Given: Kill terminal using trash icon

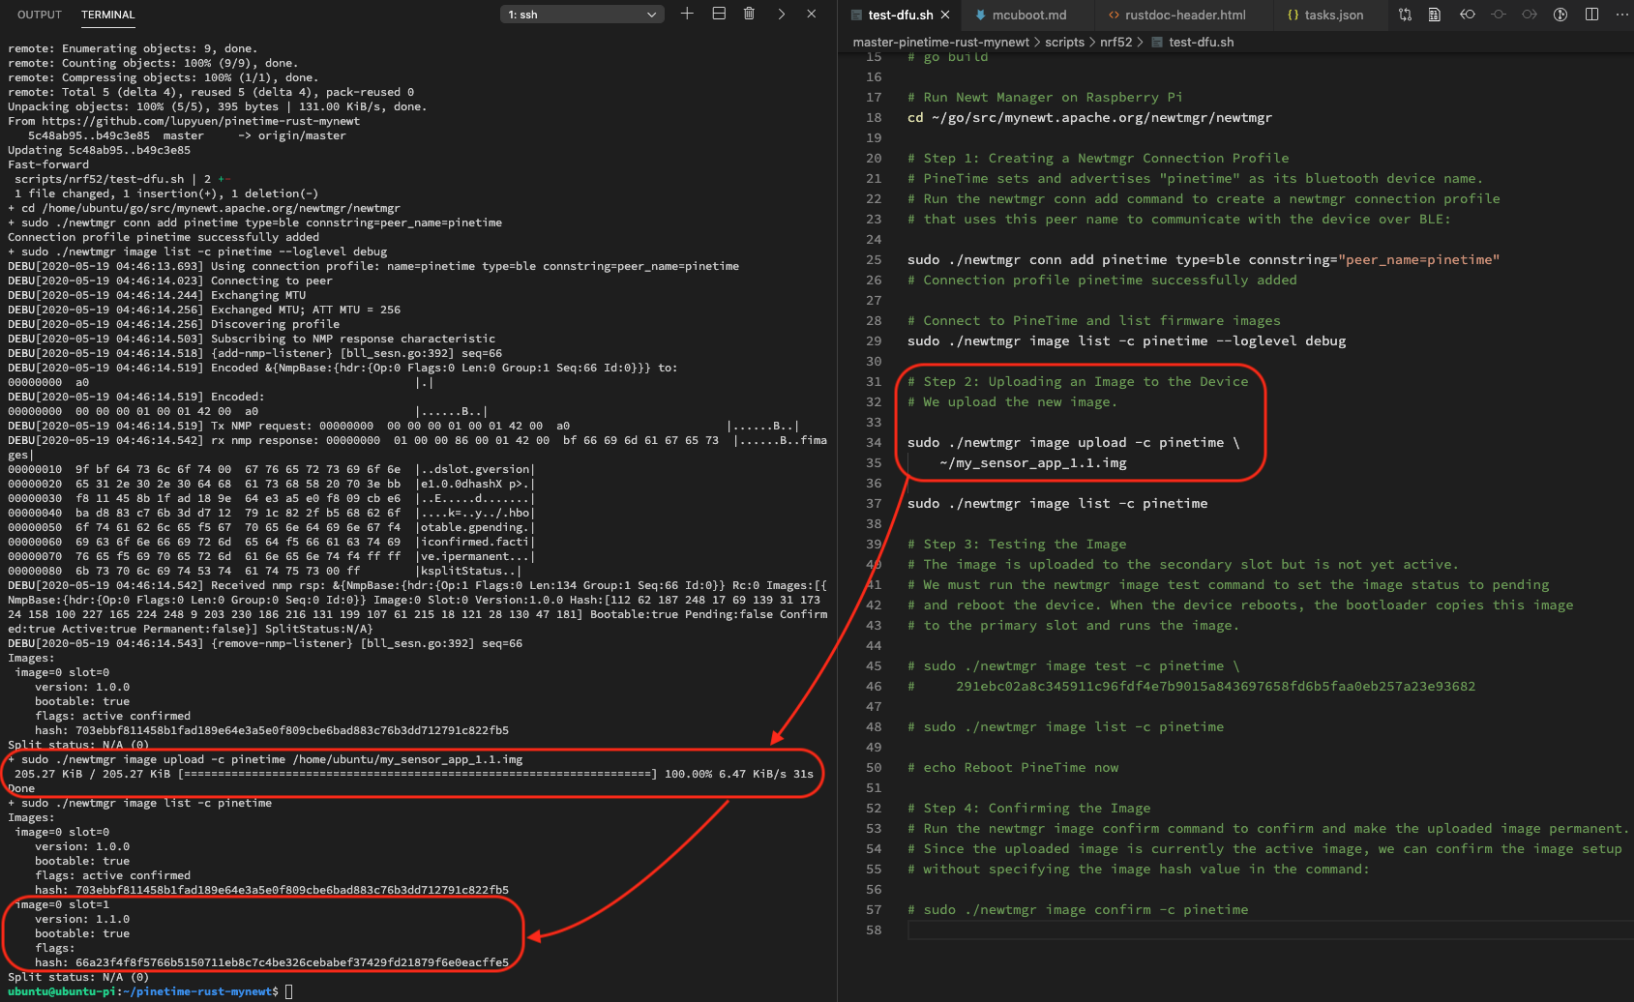Looking at the screenshot, I should 749,14.
